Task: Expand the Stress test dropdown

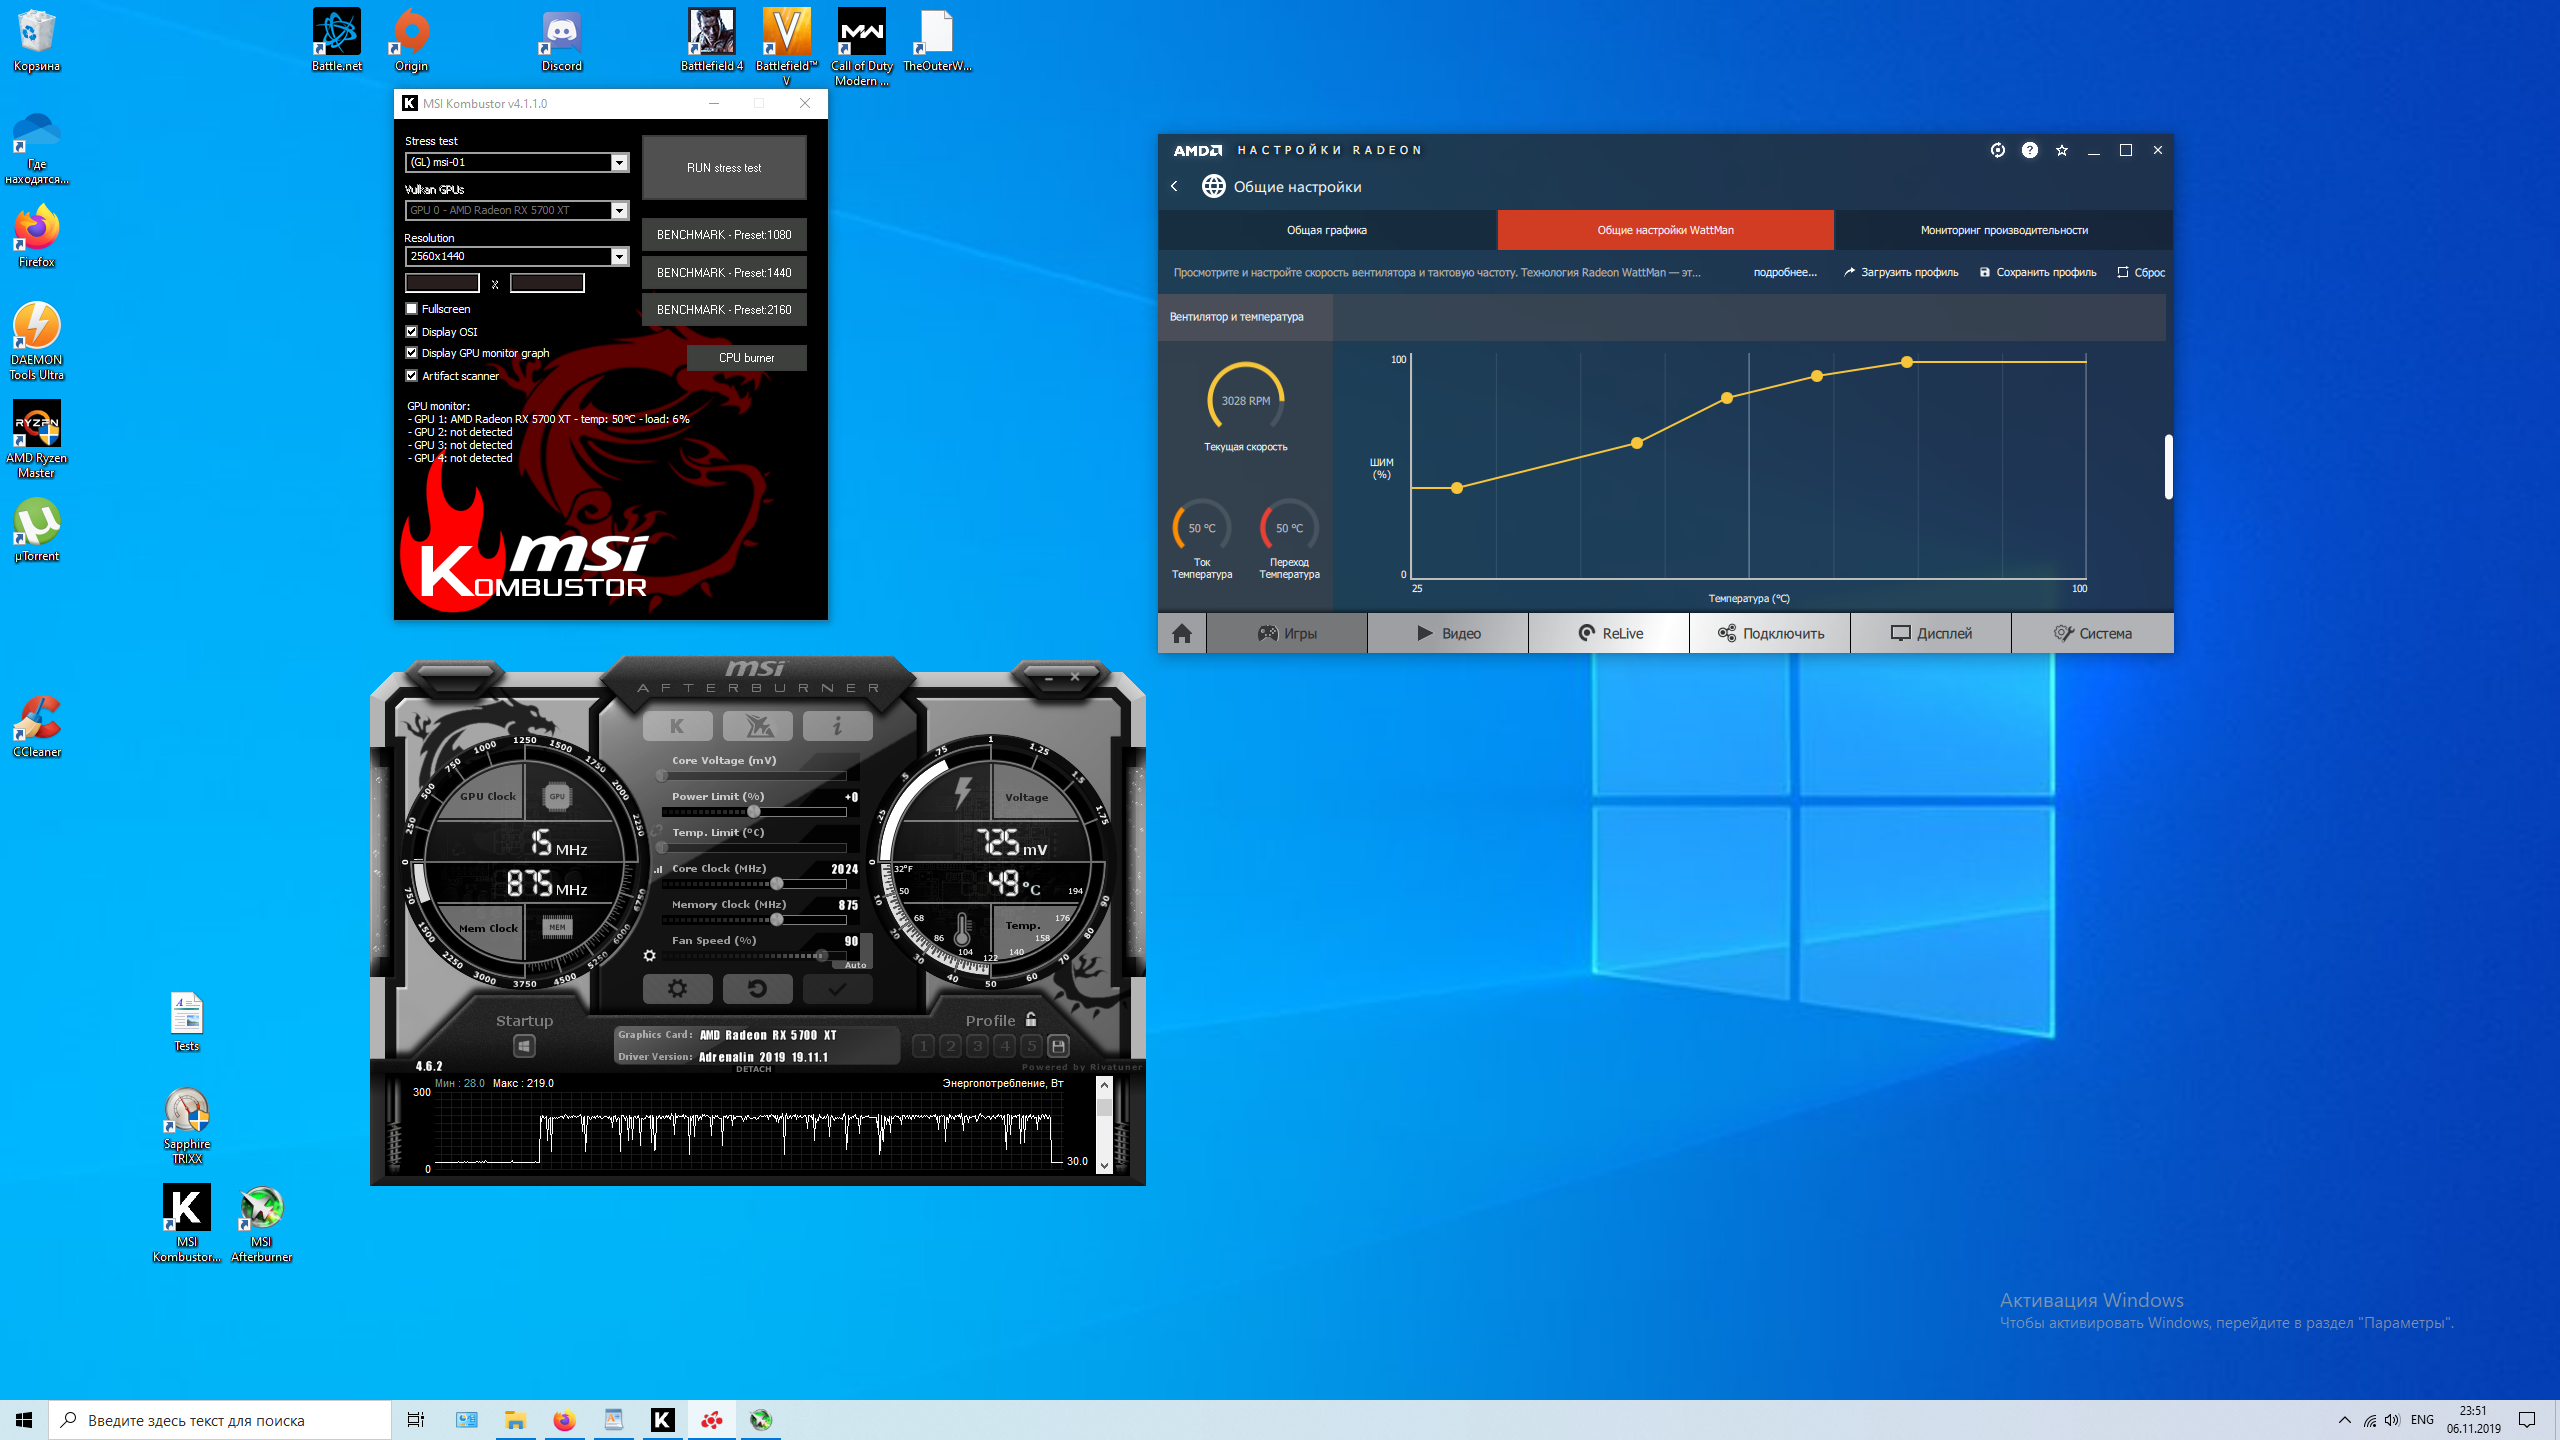Action: click(x=619, y=162)
